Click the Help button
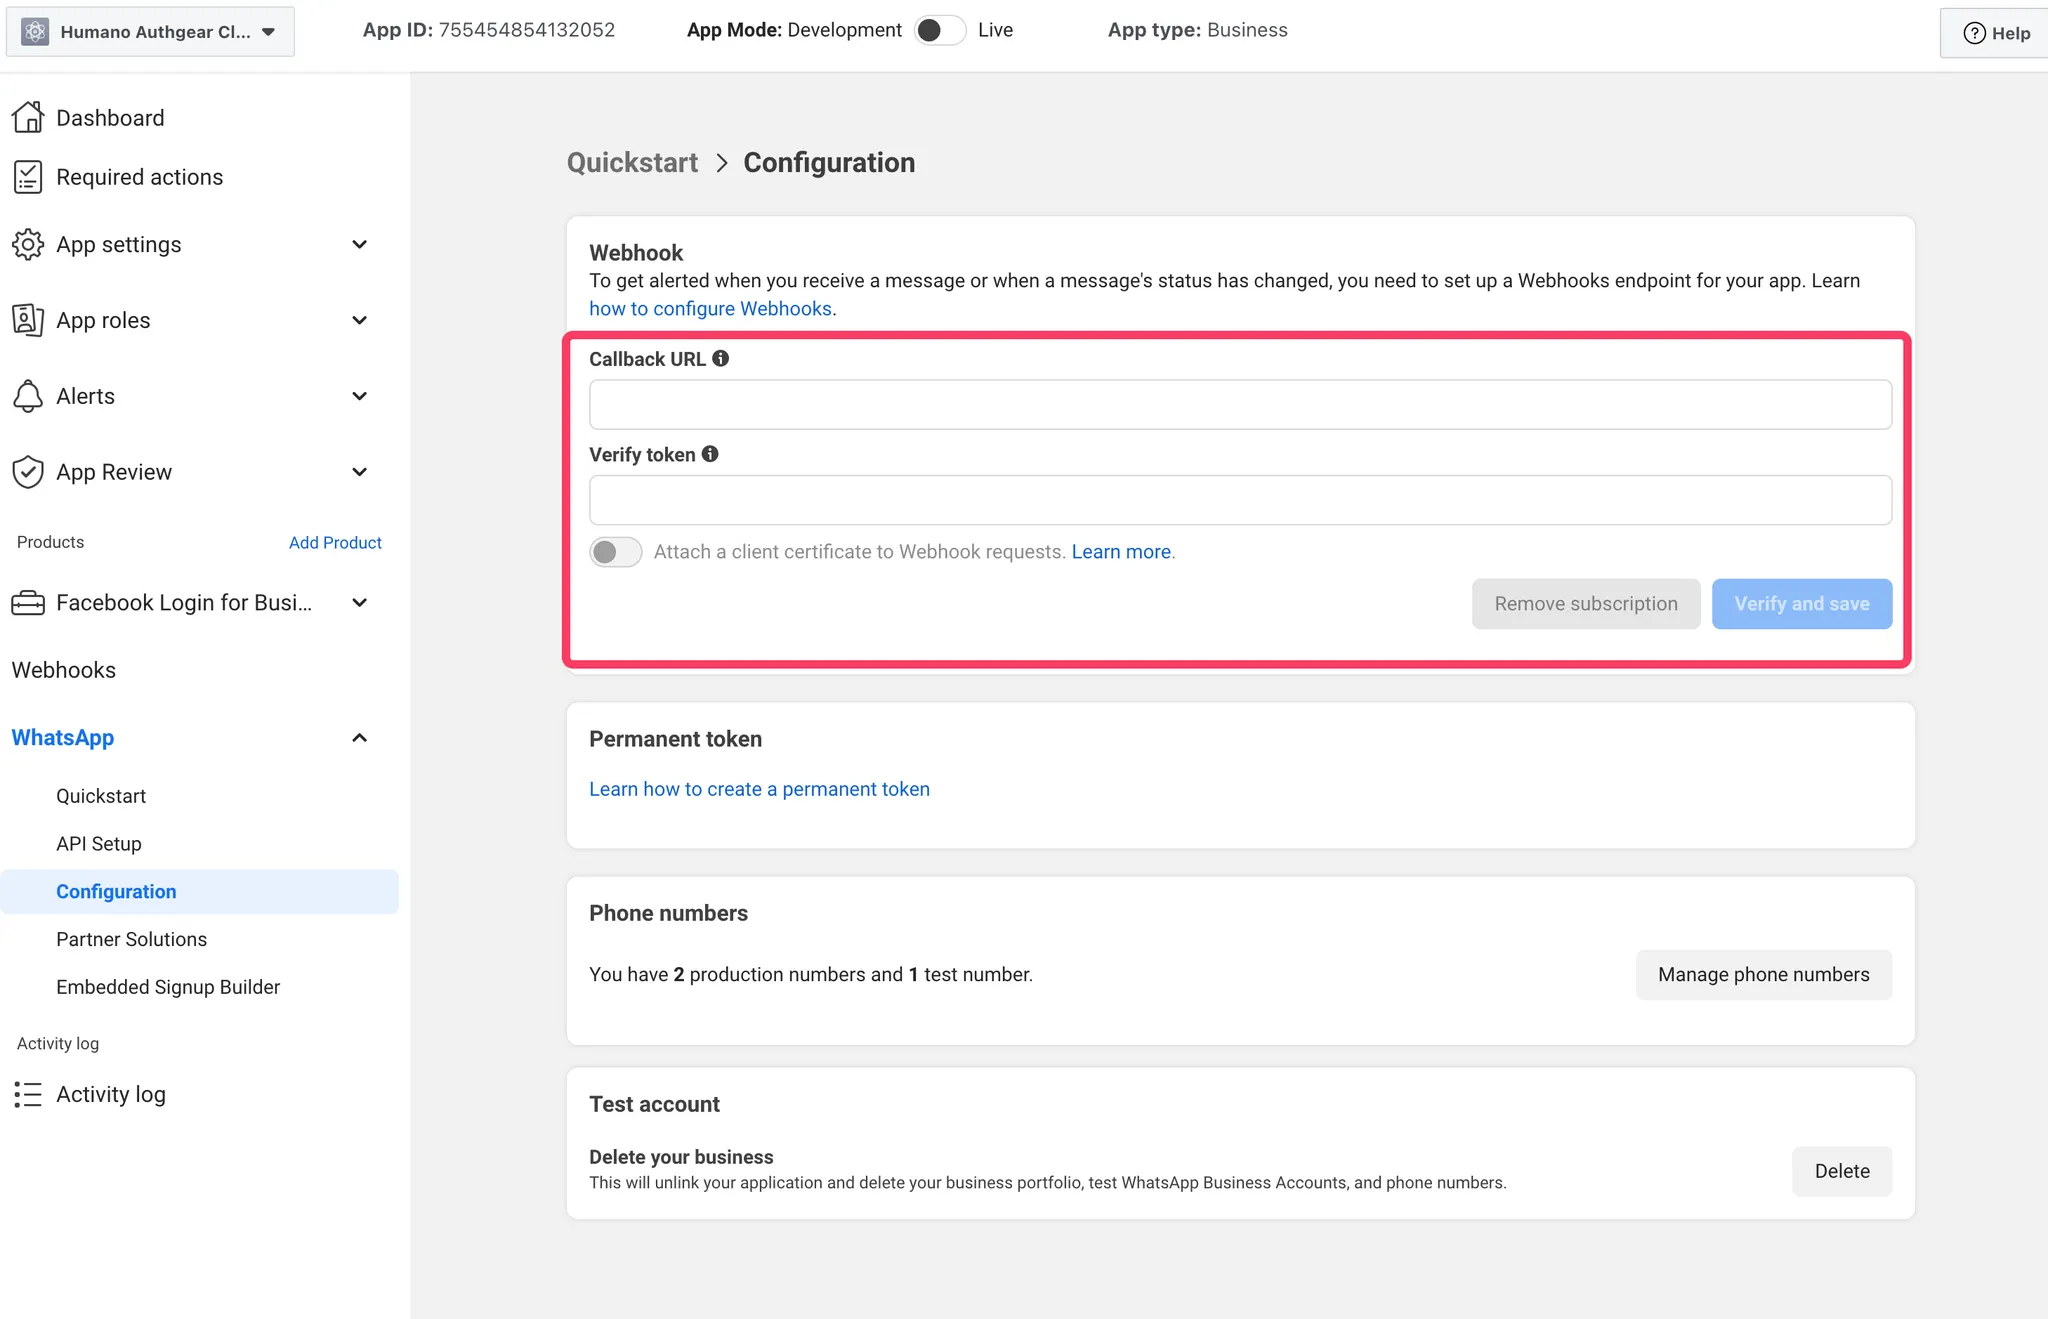The image size is (2048, 1319). (1996, 33)
